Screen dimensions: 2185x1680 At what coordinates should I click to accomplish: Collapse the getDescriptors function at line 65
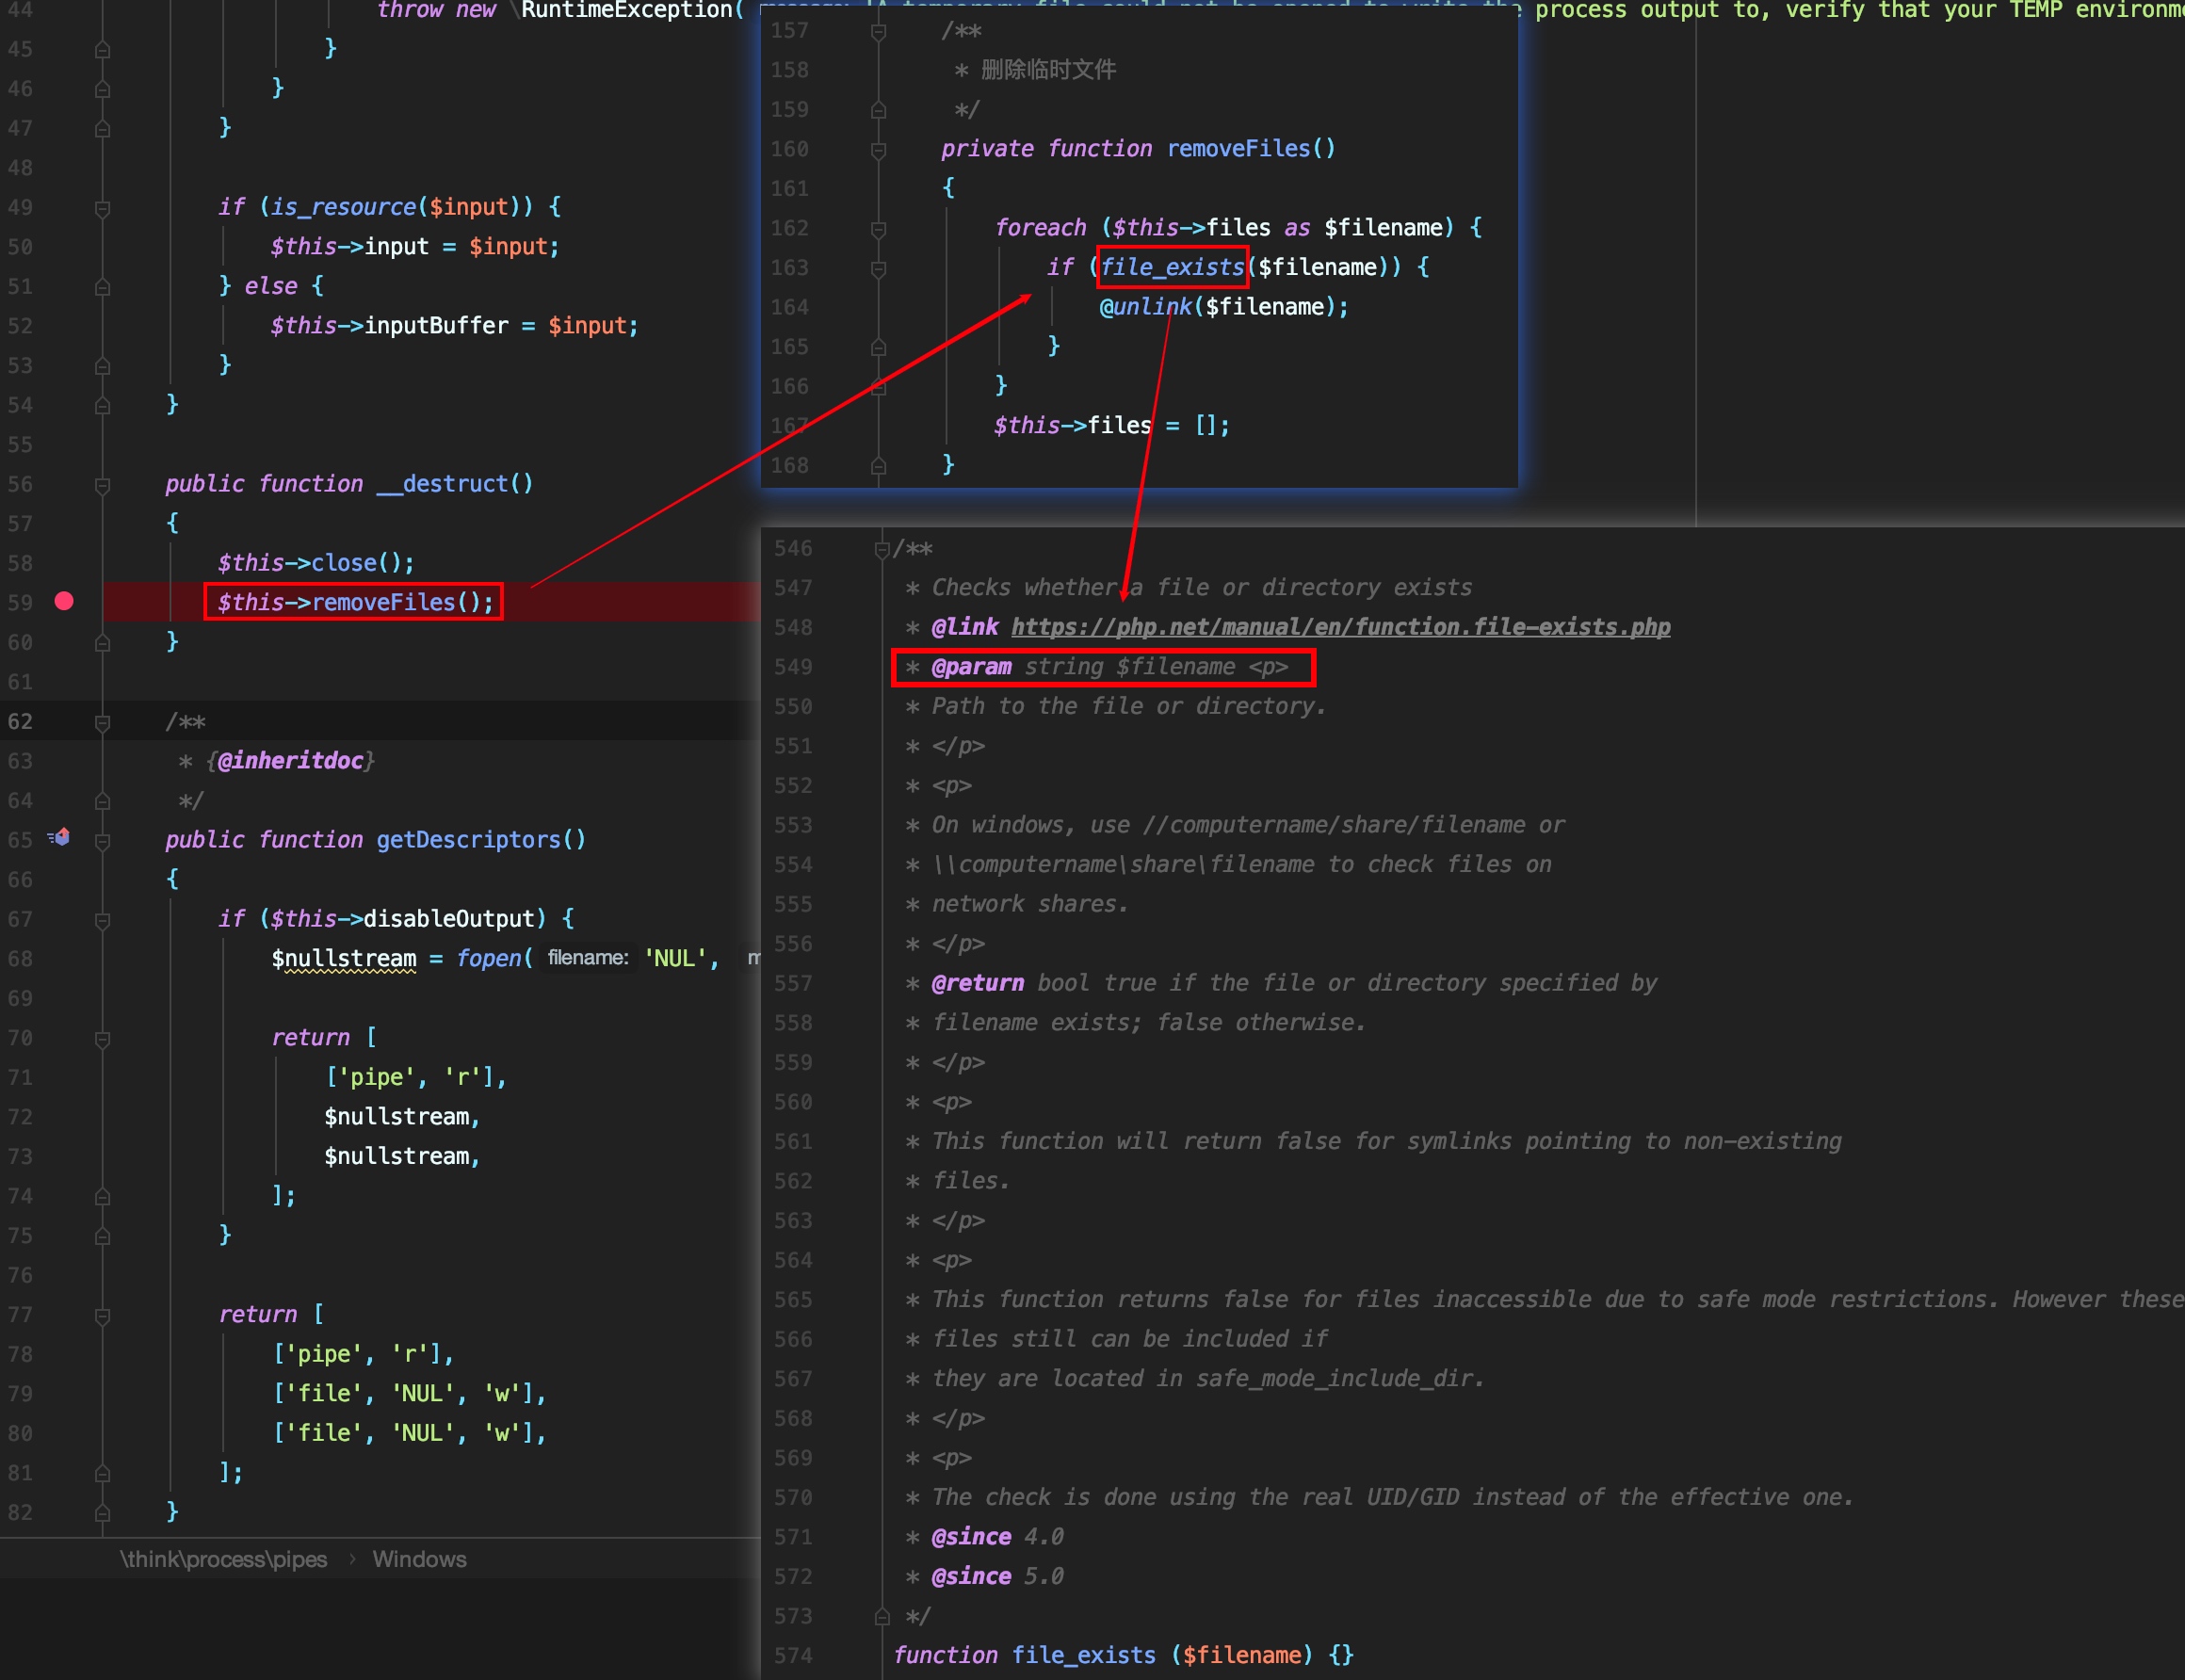pyautogui.click(x=102, y=841)
